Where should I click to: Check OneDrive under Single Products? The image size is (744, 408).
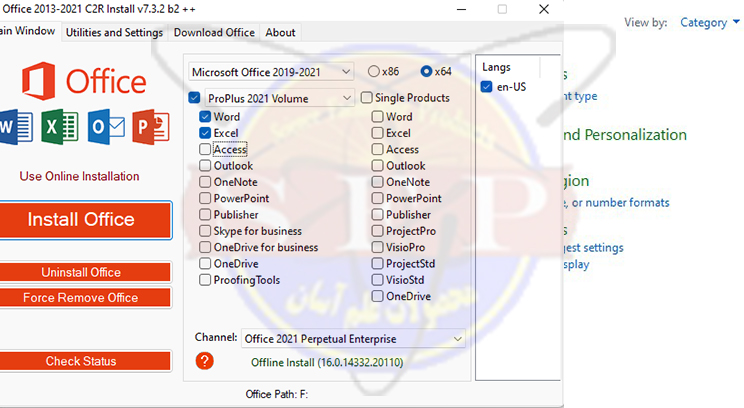[x=377, y=296]
